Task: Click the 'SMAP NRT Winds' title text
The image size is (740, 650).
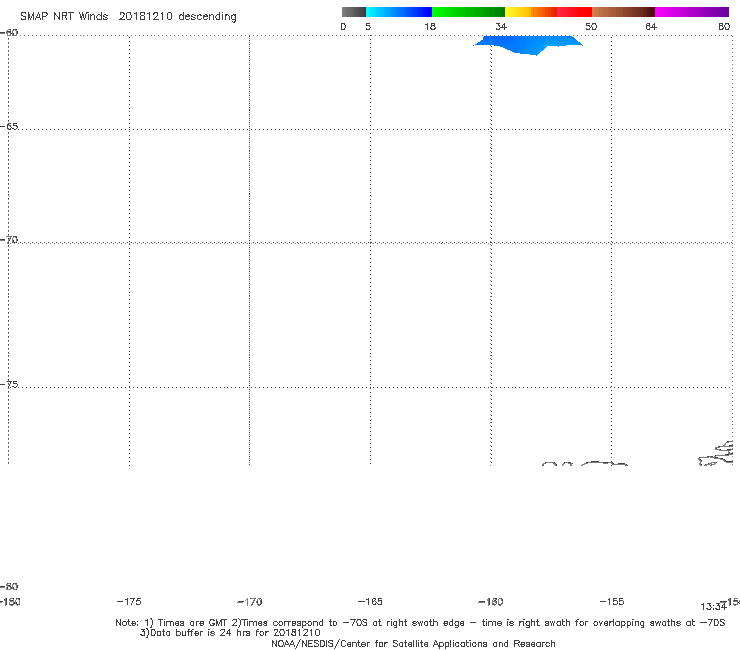Action: [x=64, y=17]
